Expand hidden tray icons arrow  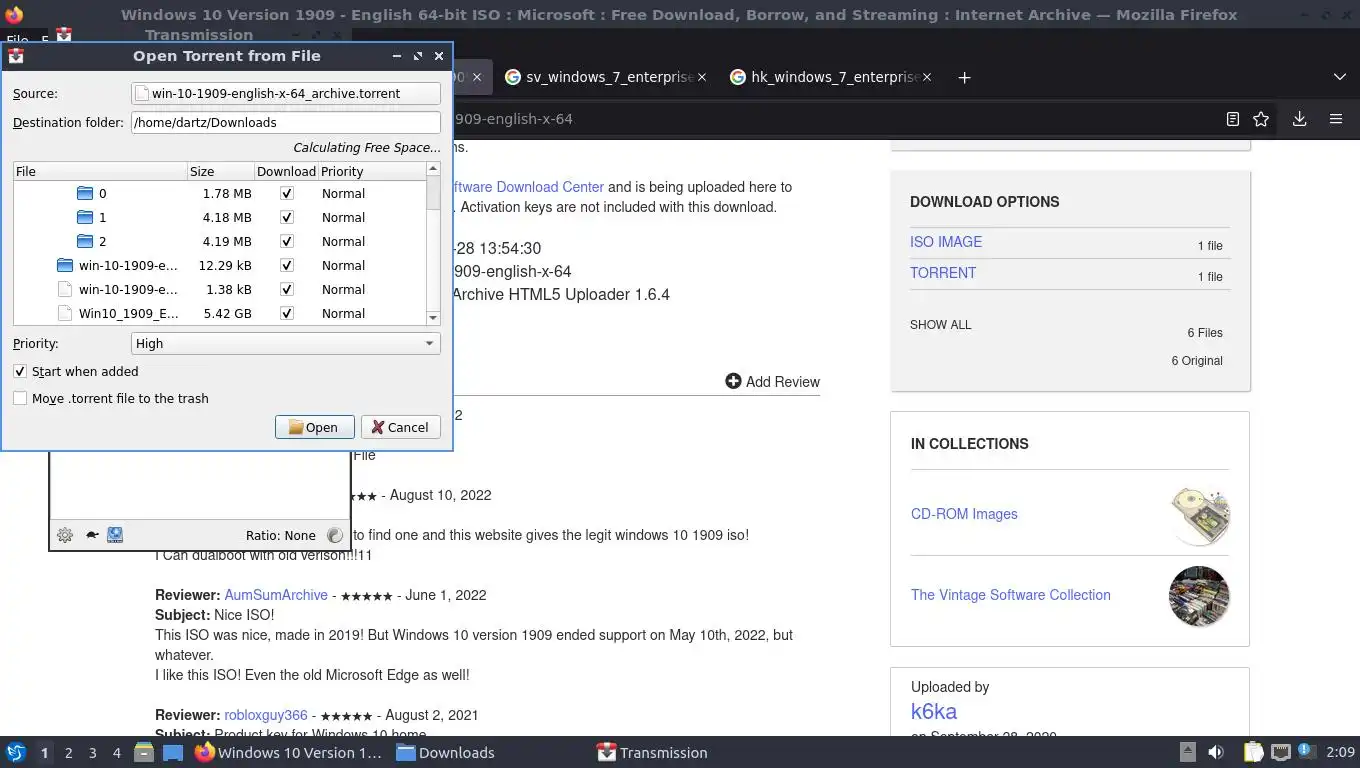(1188, 752)
